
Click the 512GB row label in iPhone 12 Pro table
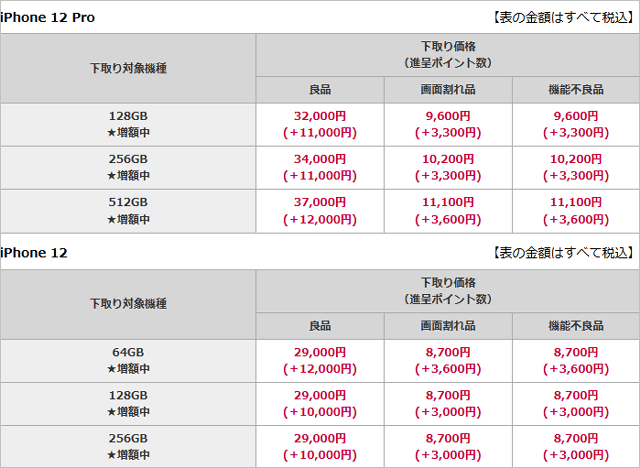coord(128,211)
